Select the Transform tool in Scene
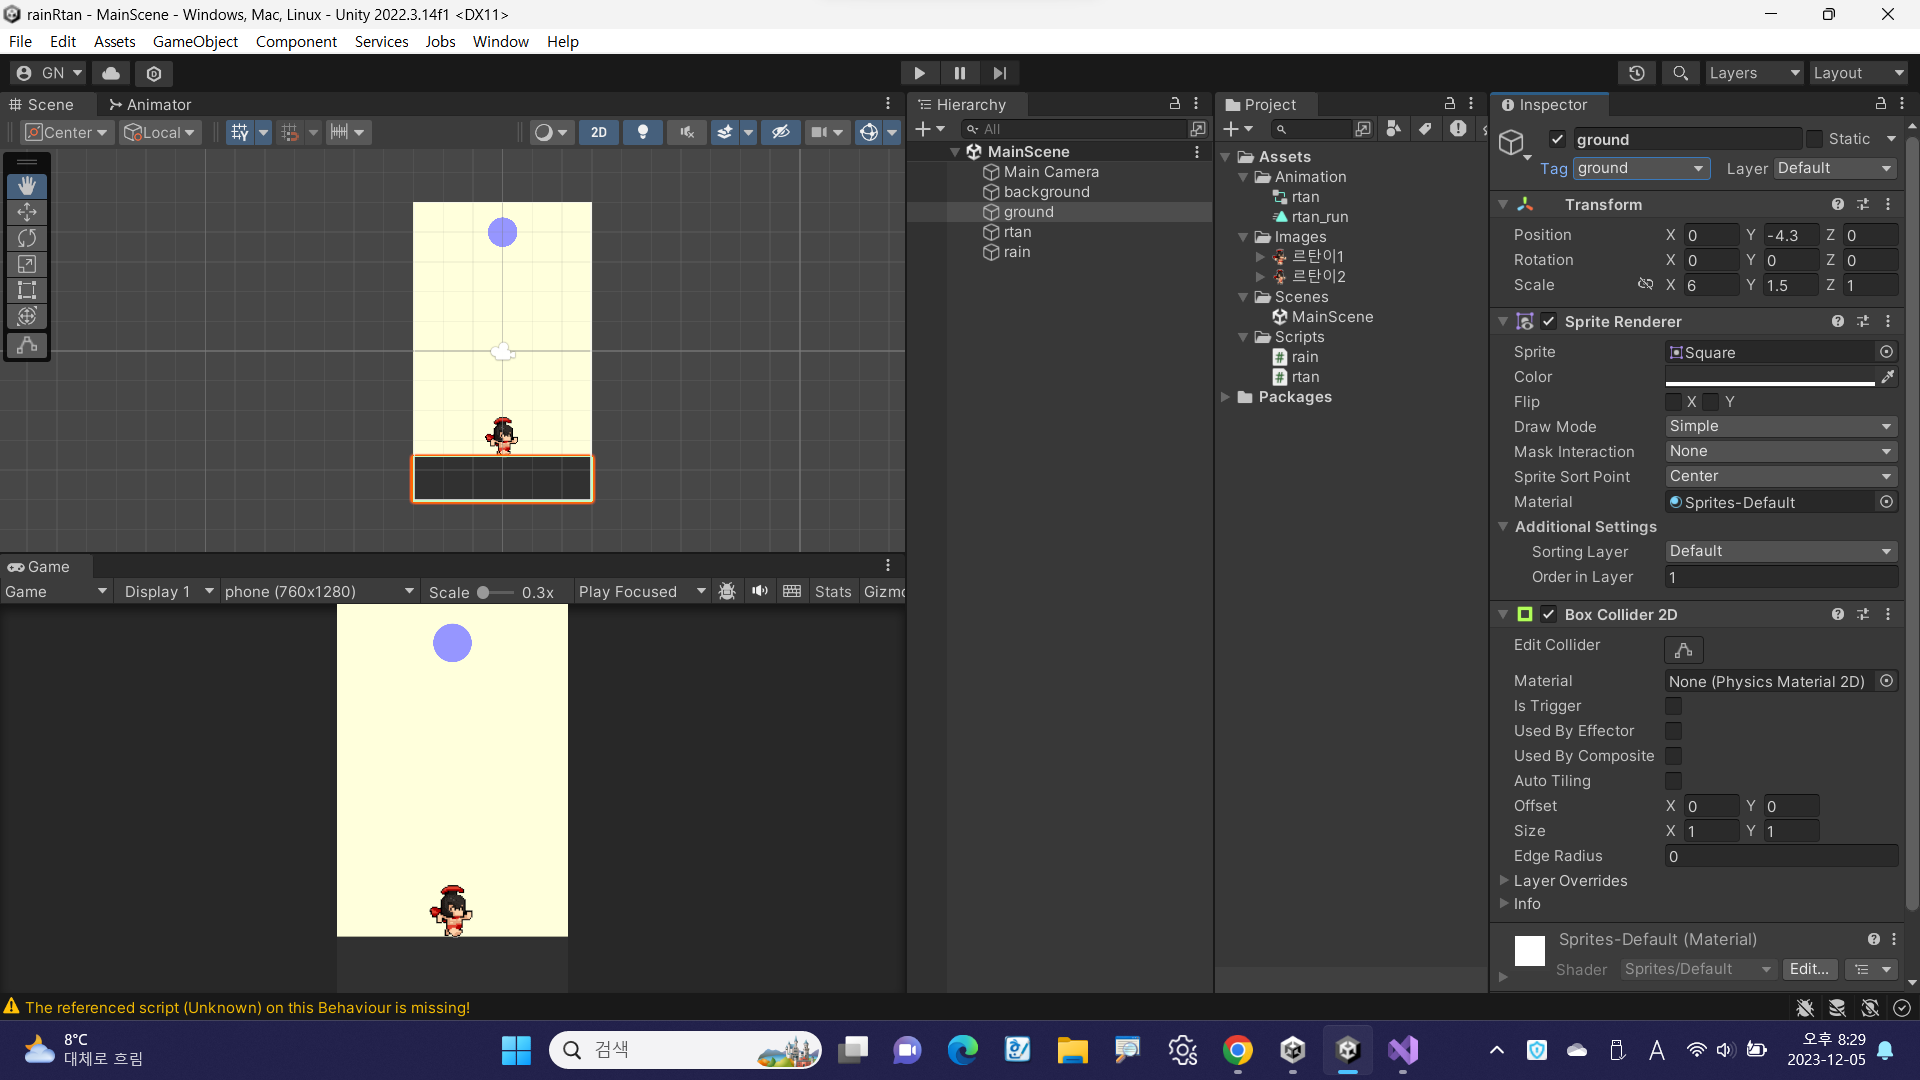The image size is (1920, 1080). (x=27, y=316)
